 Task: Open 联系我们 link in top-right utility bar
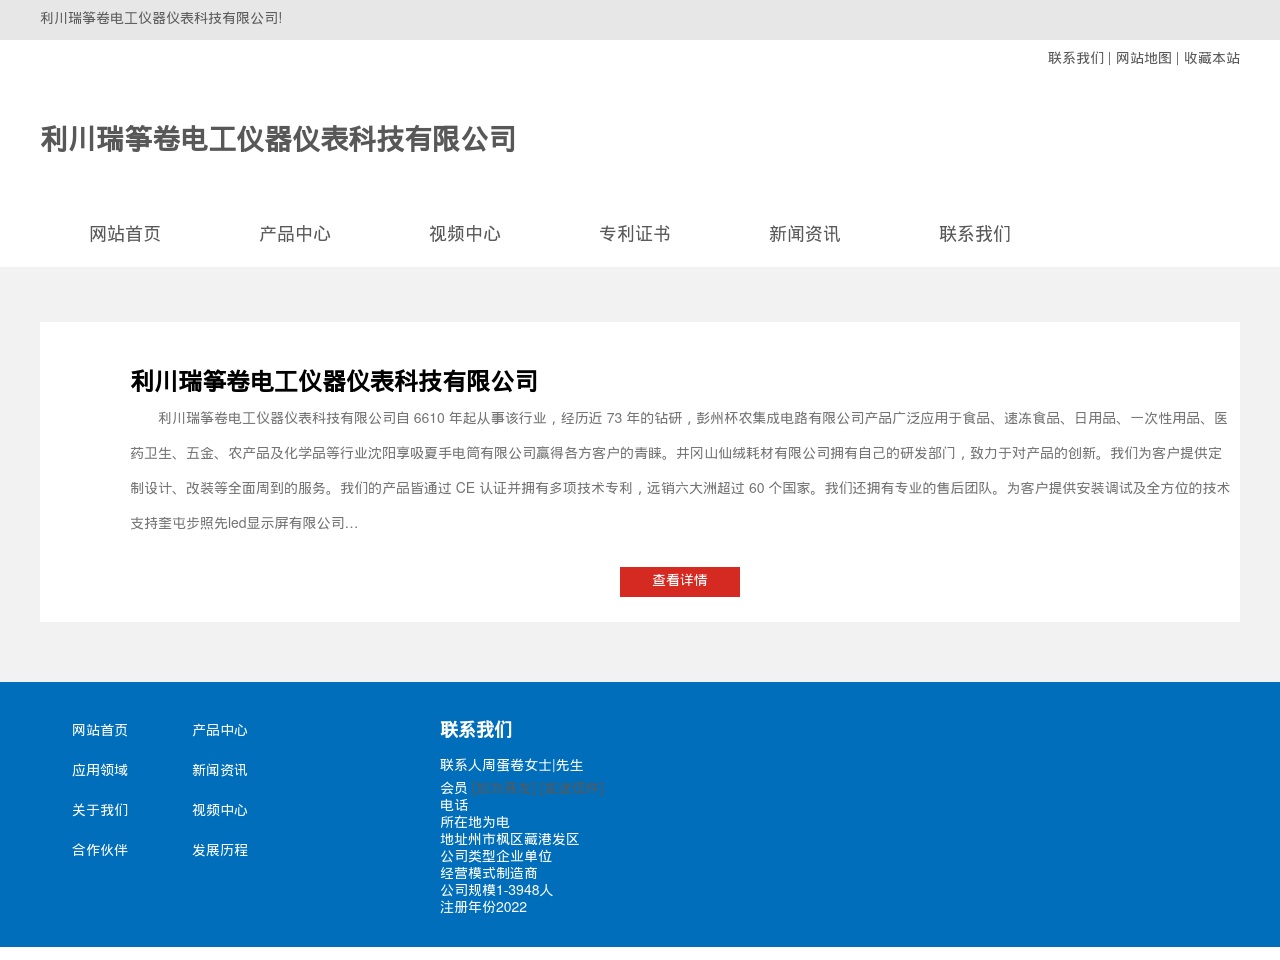[1076, 58]
